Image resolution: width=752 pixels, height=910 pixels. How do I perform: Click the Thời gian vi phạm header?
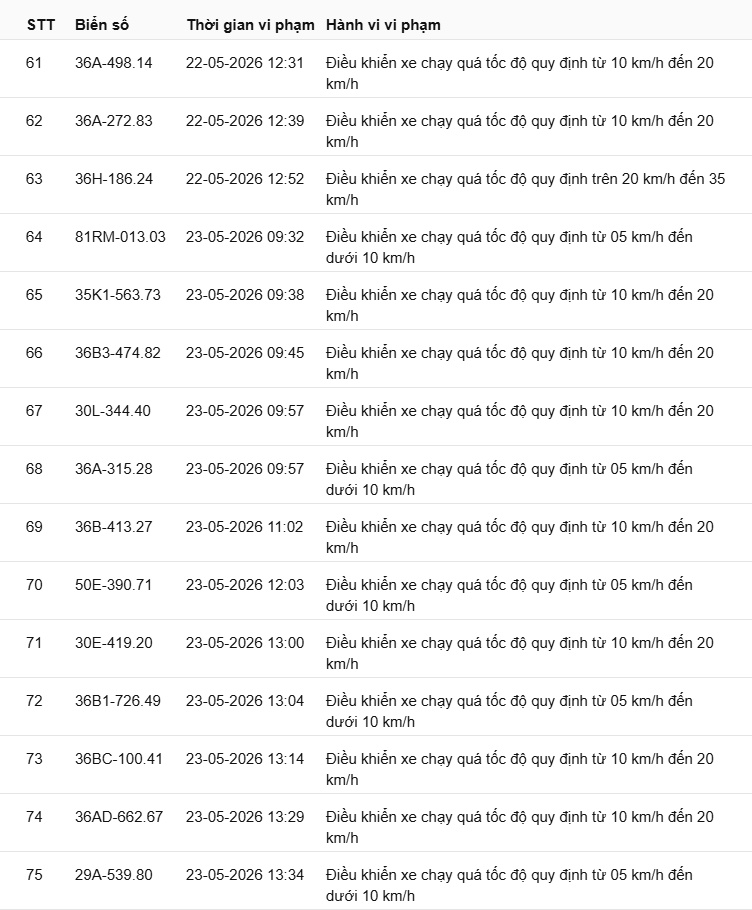coord(251,25)
